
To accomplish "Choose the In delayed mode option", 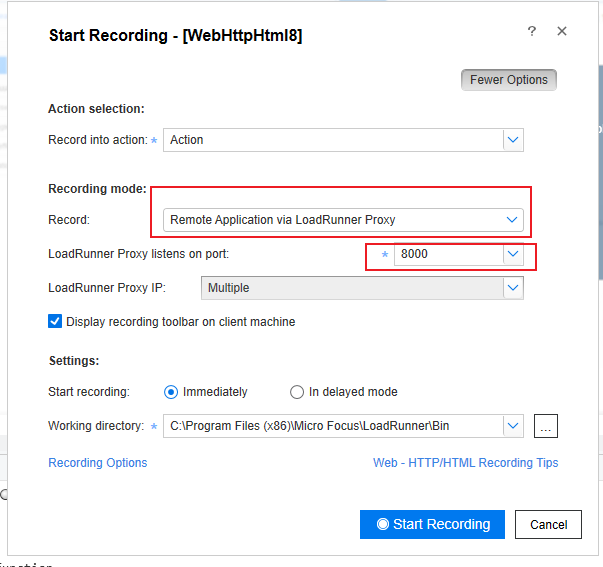I will [x=297, y=392].
